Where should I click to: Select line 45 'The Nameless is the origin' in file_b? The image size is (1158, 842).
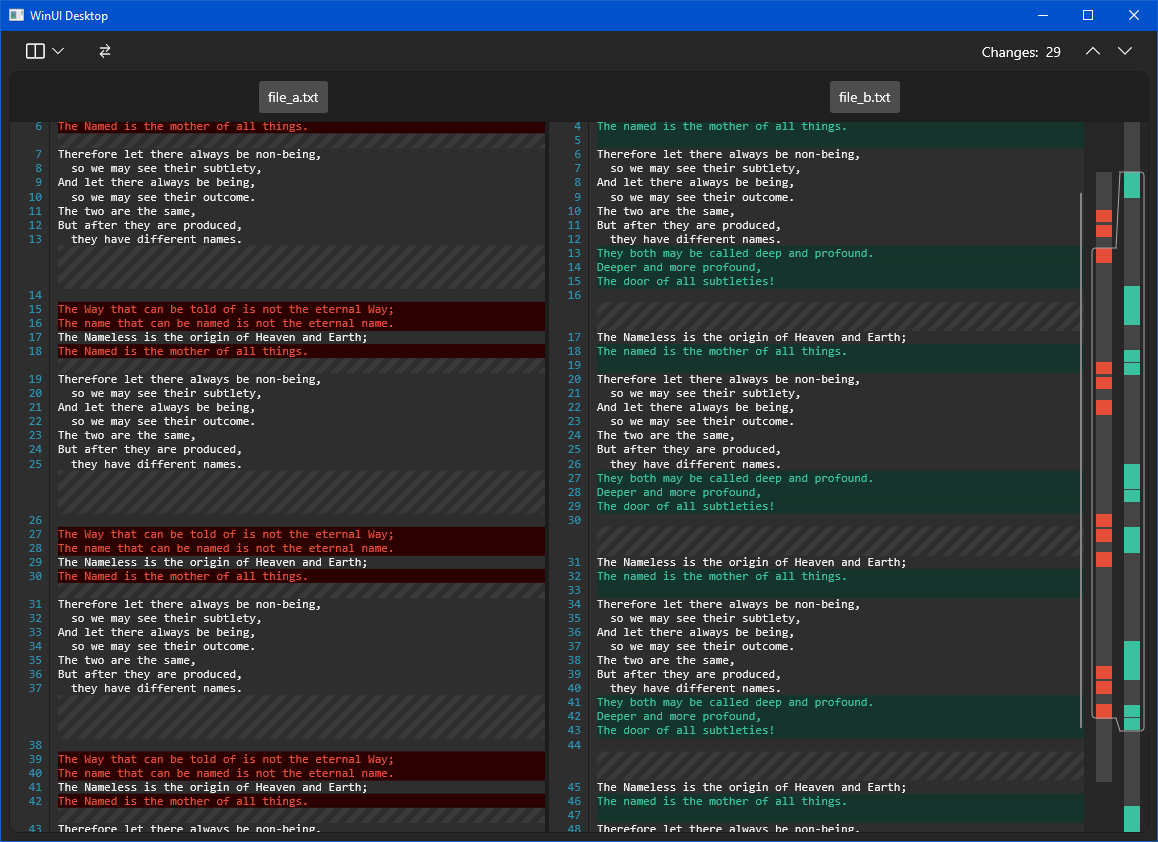click(x=840, y=787)
